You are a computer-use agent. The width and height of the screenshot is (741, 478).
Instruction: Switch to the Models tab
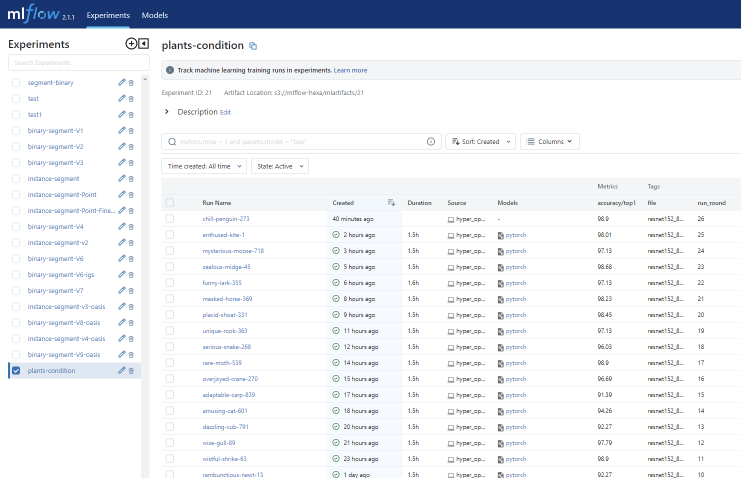coord(154,16)
